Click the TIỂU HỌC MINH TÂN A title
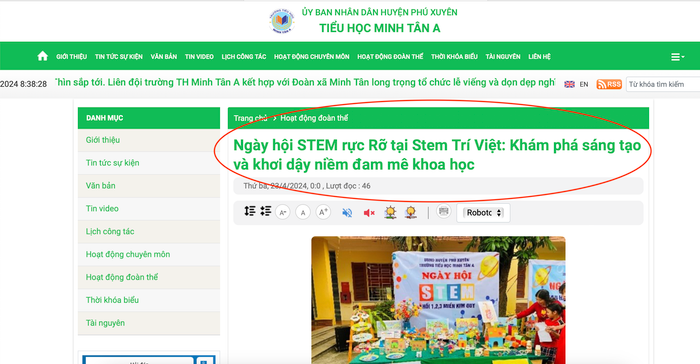This screenshot has height=364, width=700. pos(380,28)
